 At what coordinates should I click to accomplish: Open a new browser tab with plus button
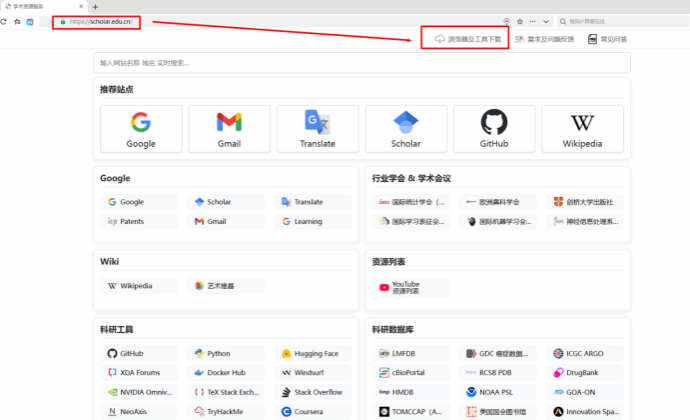point(95,7)
